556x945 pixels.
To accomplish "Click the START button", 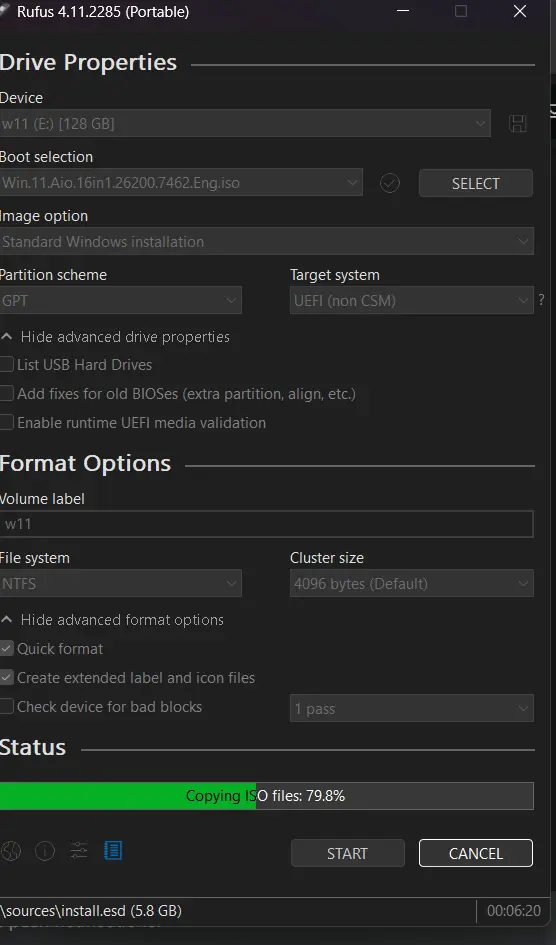I will [x=348, y=853].
